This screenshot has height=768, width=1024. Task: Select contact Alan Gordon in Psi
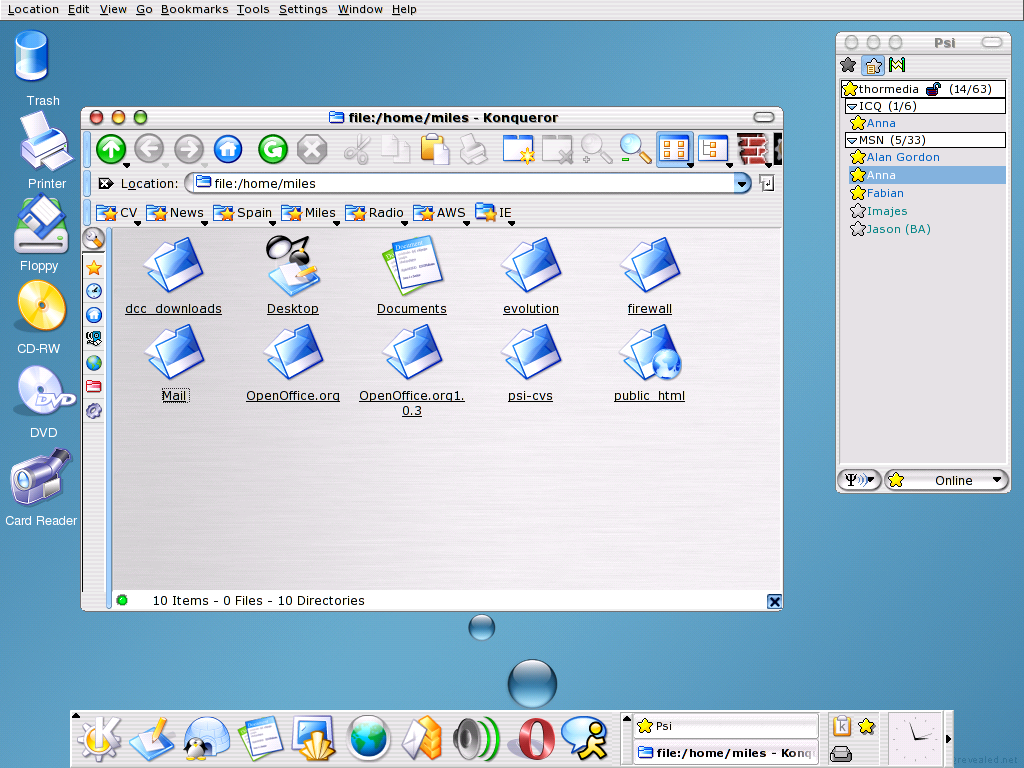(903, 157)
